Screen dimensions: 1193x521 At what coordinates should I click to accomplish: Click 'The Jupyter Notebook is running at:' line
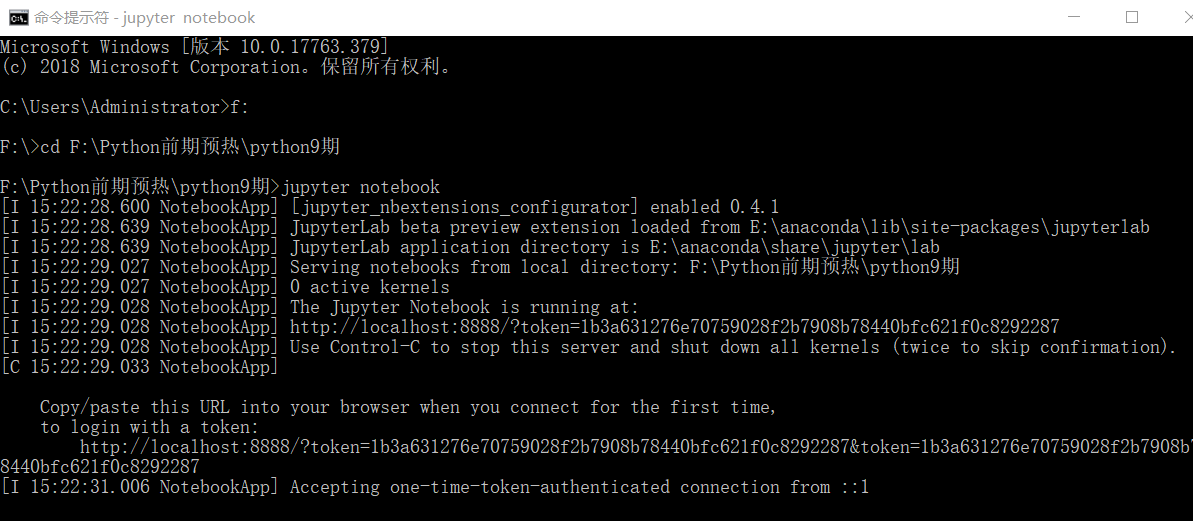point(464,307)
